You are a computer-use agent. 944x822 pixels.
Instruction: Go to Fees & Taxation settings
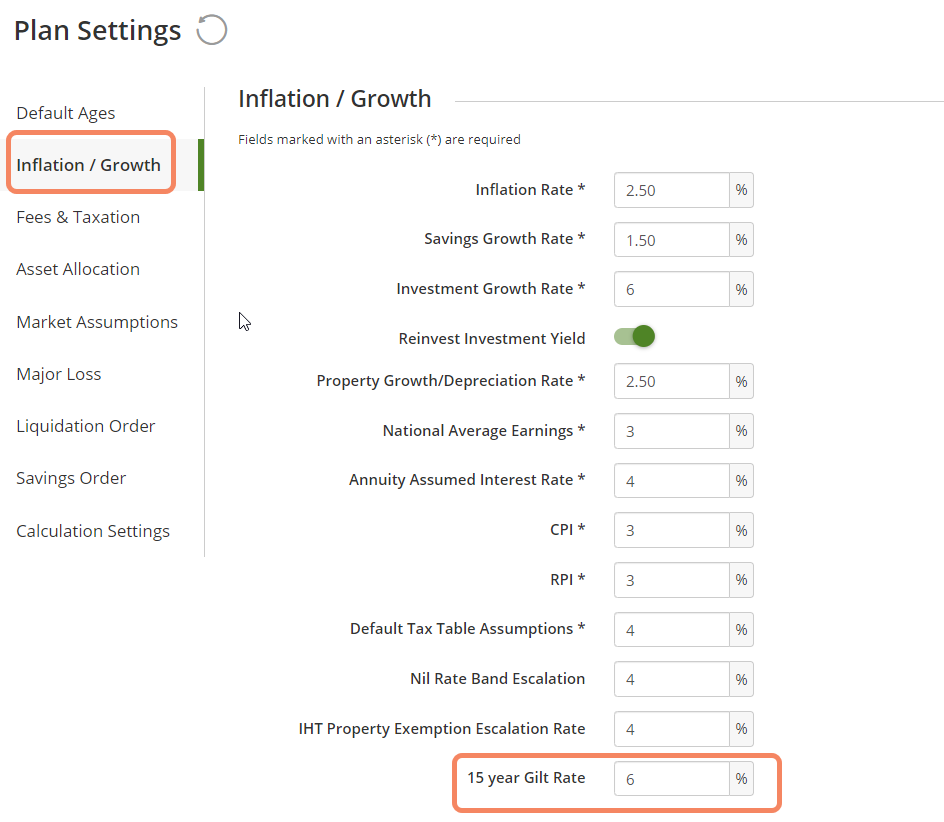(x=78, y=217)
